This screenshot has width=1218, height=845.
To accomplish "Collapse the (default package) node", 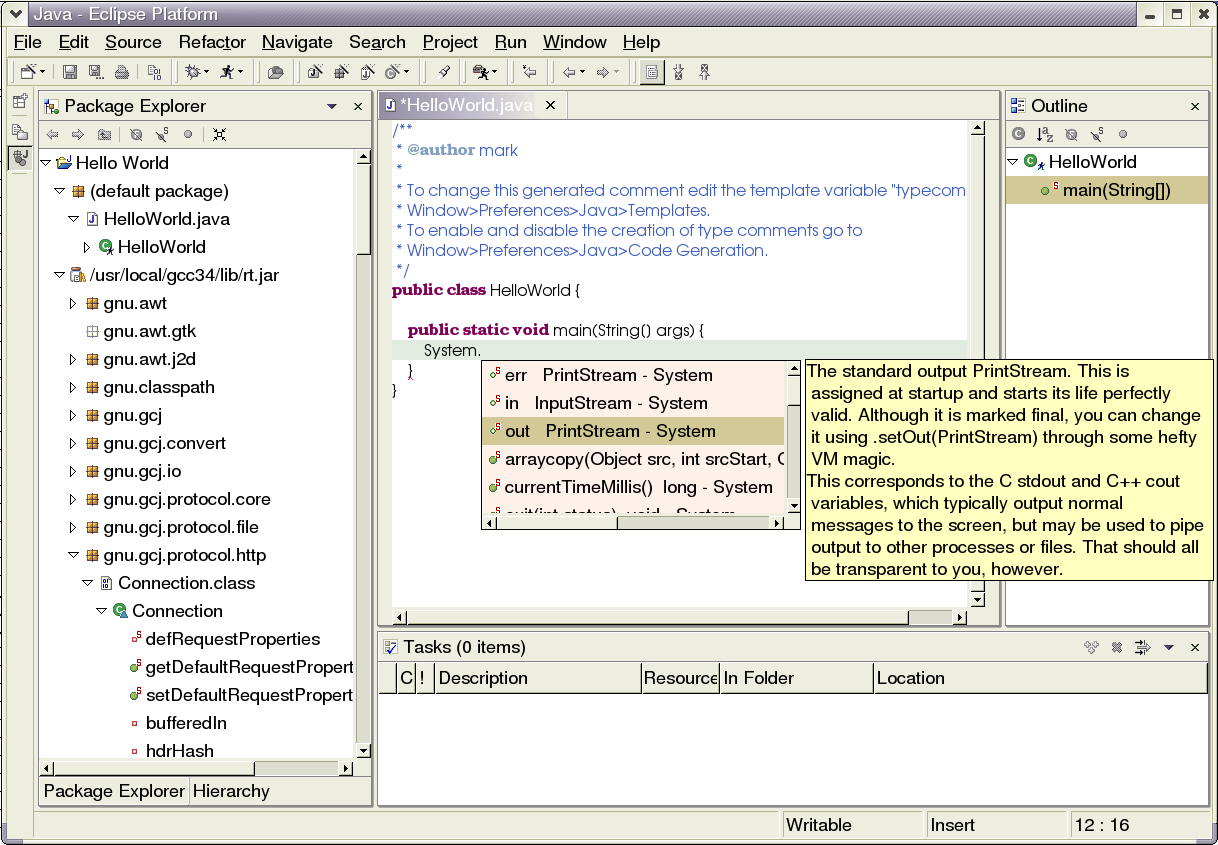I will click(x=60, y=191).
